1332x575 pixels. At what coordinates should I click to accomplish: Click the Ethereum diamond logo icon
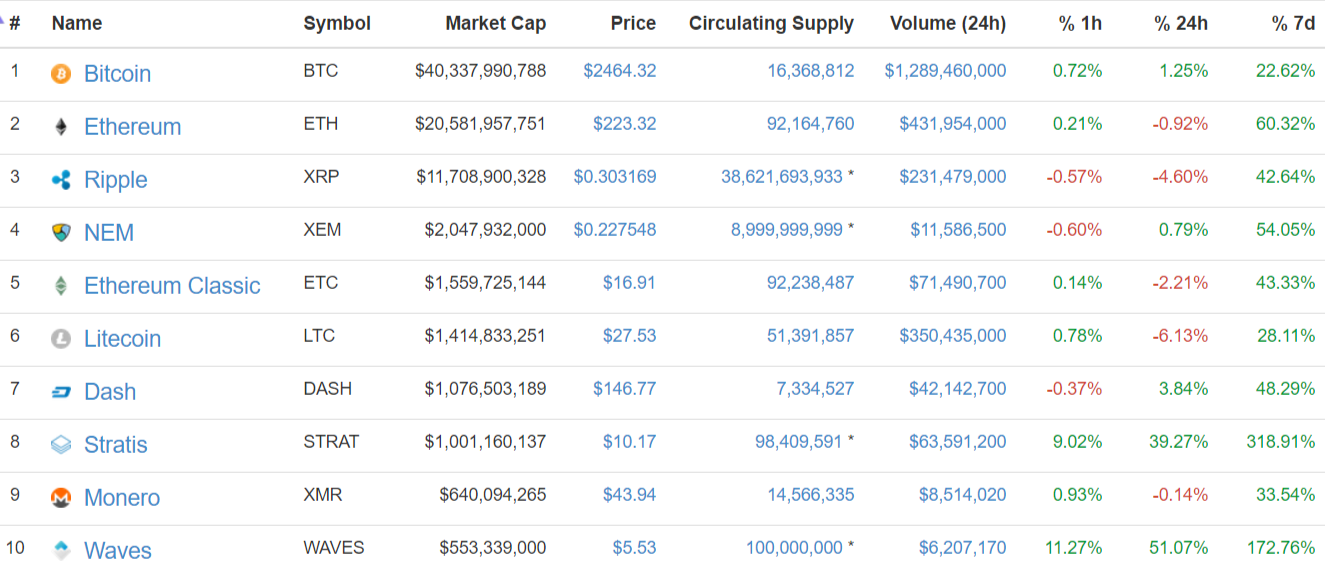pyautogui.click(x=61, y=126)
